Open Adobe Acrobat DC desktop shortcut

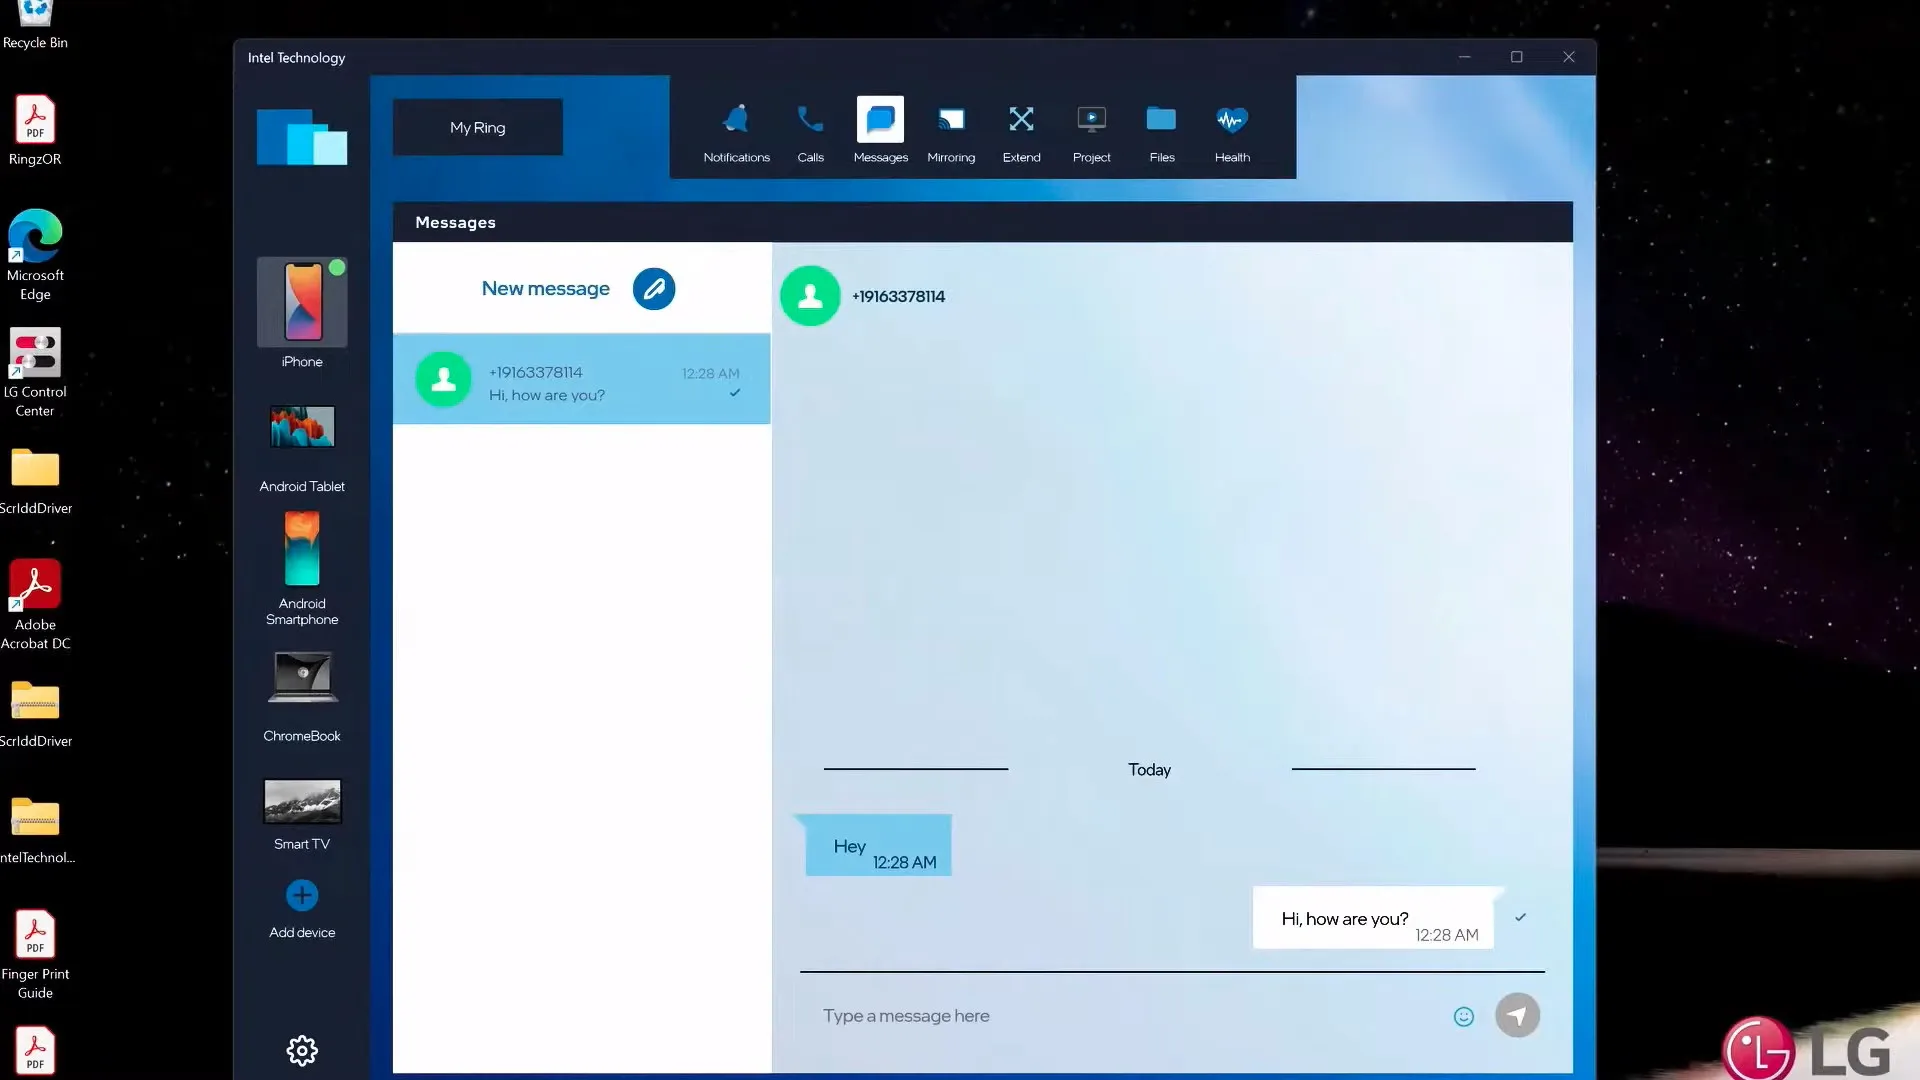pos(35,605)
